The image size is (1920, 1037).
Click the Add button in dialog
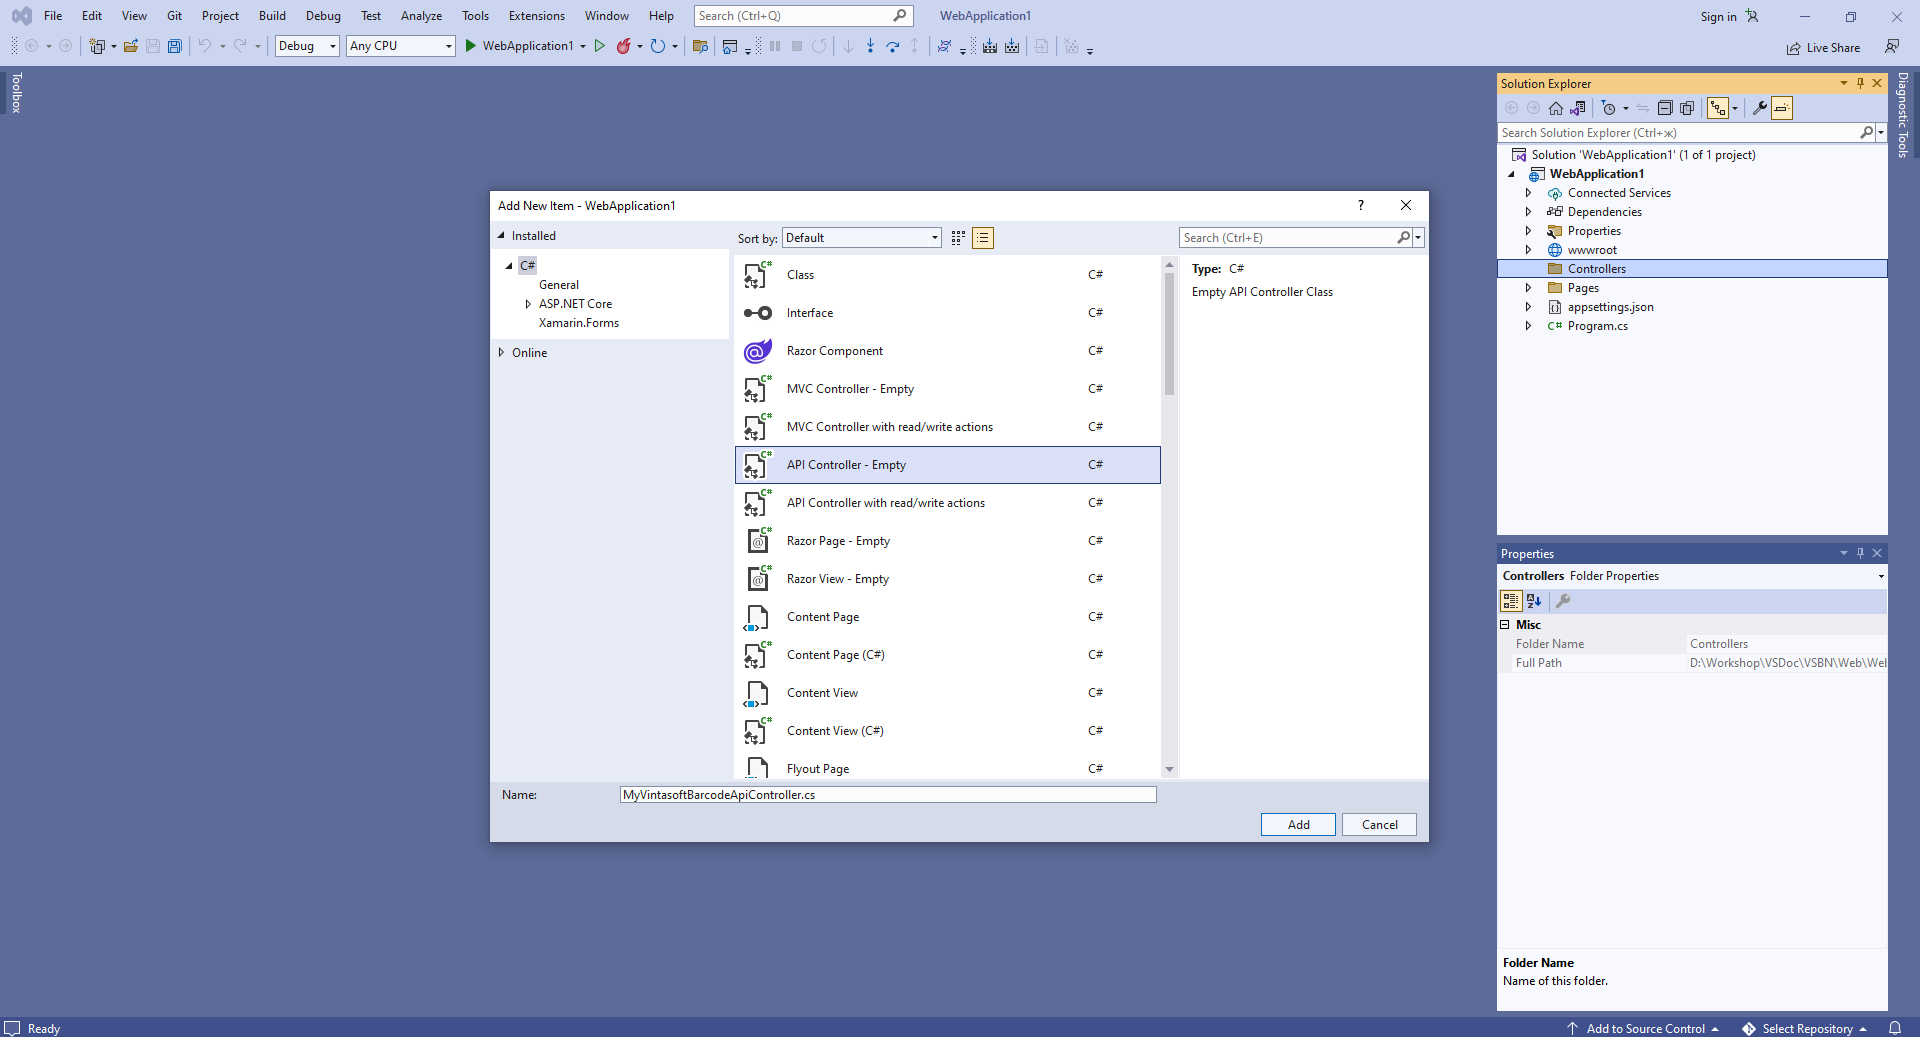coord(1298,825)
